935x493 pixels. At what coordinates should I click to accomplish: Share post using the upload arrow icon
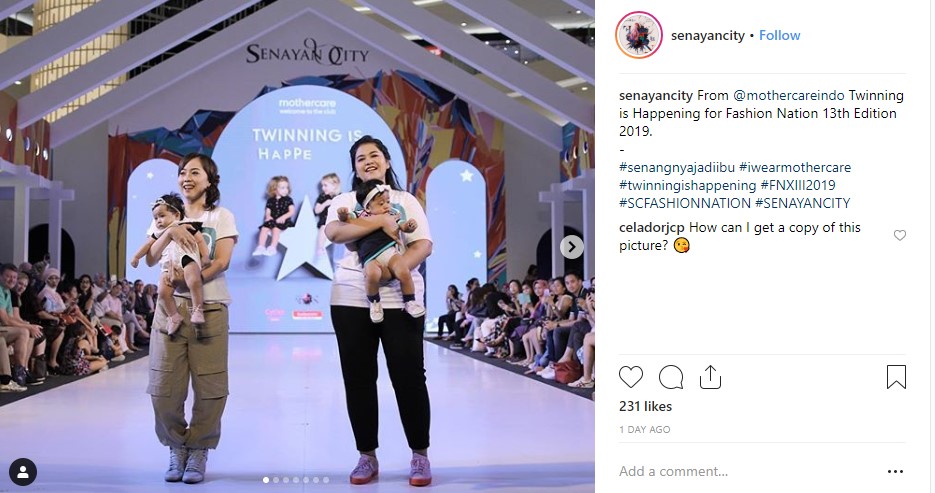[x=710, y=377]
